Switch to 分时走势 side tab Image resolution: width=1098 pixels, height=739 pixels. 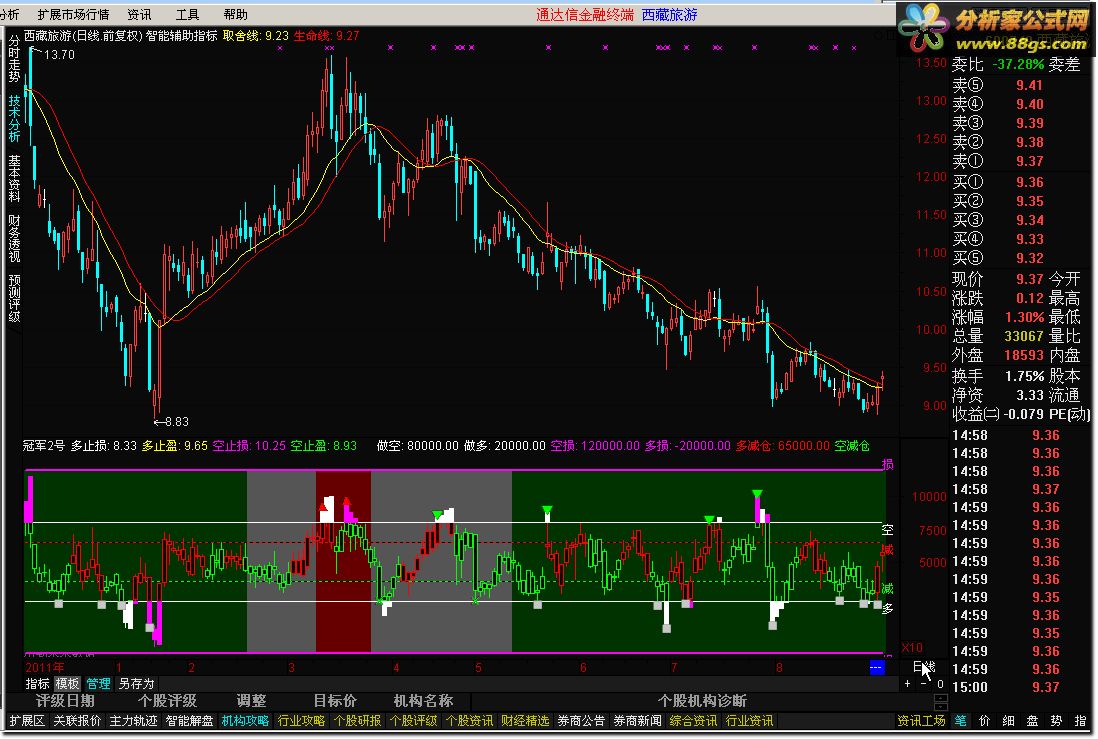click(x=14, y=60)
